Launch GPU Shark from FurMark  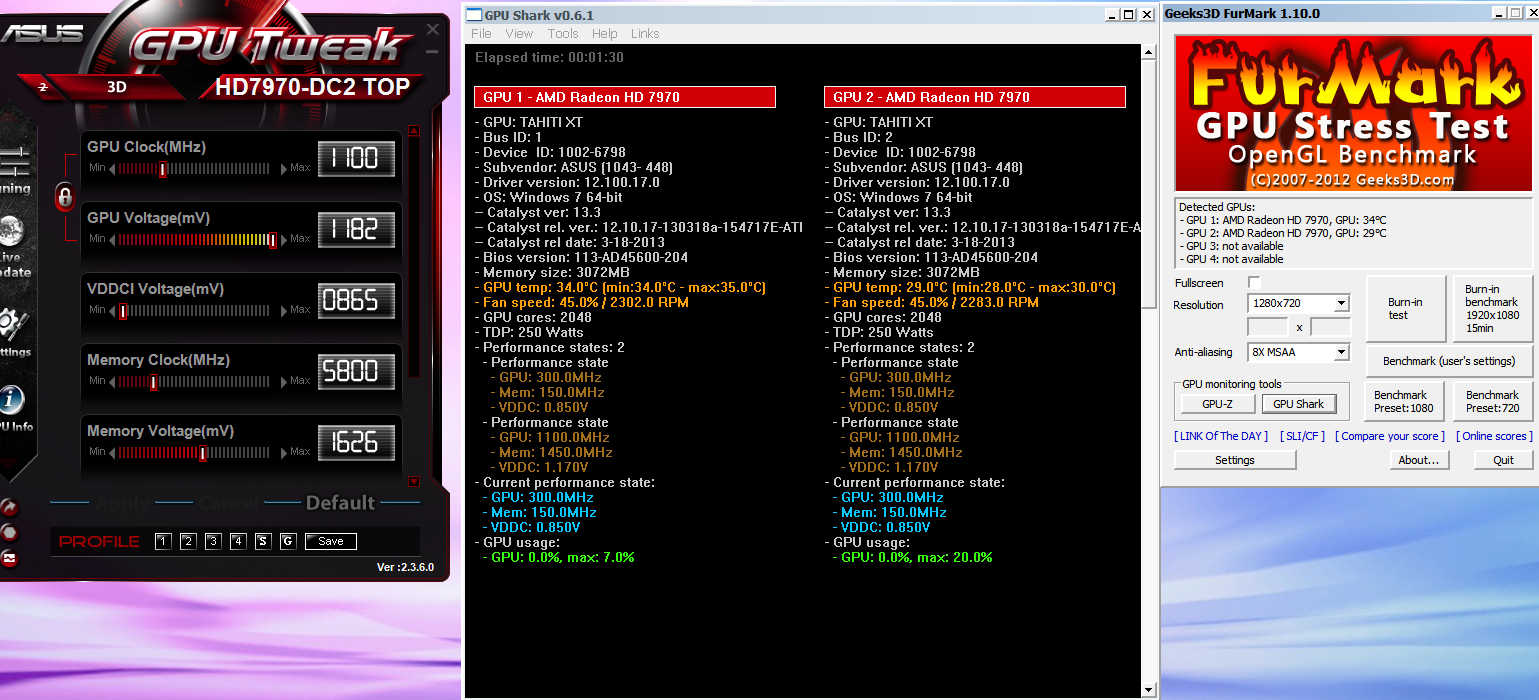coord(1298,404)
